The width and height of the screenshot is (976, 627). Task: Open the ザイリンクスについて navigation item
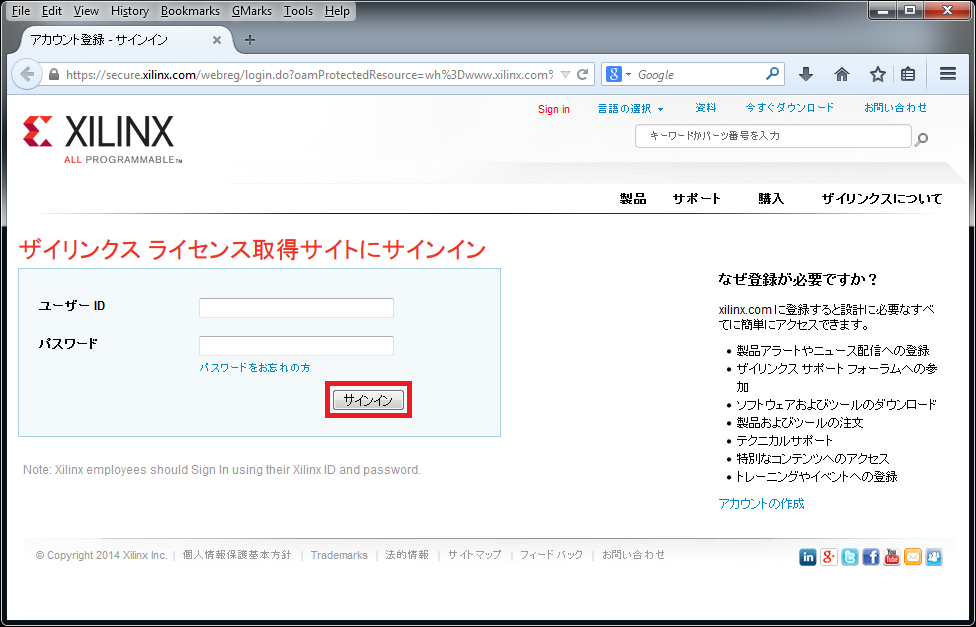point(881,199)
